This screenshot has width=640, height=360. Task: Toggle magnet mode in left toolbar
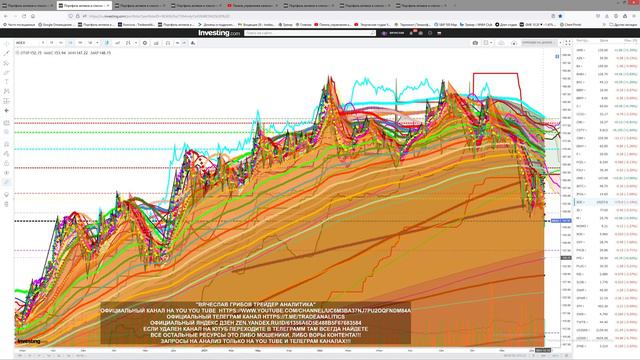tap(7, 144)
